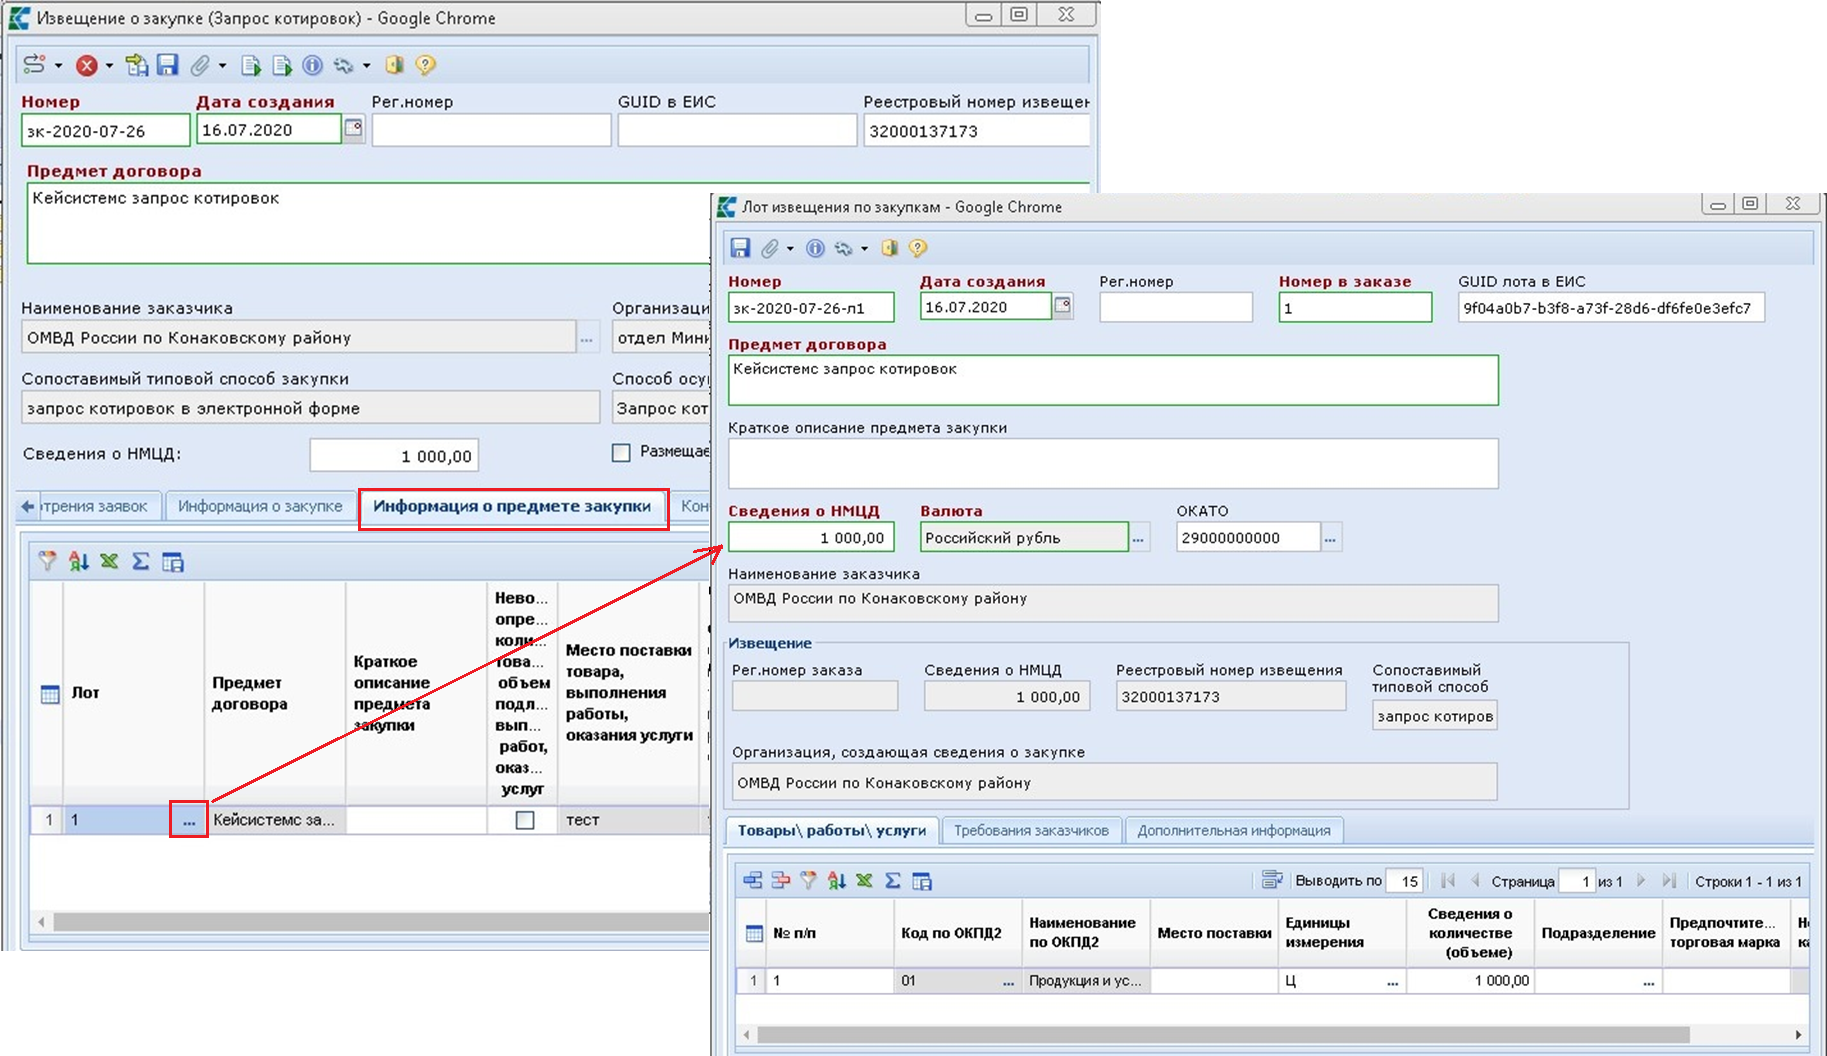Screen dimensions: 1827x1056
Task: Export the lots grid to Excel
Action: click(109, 562)
